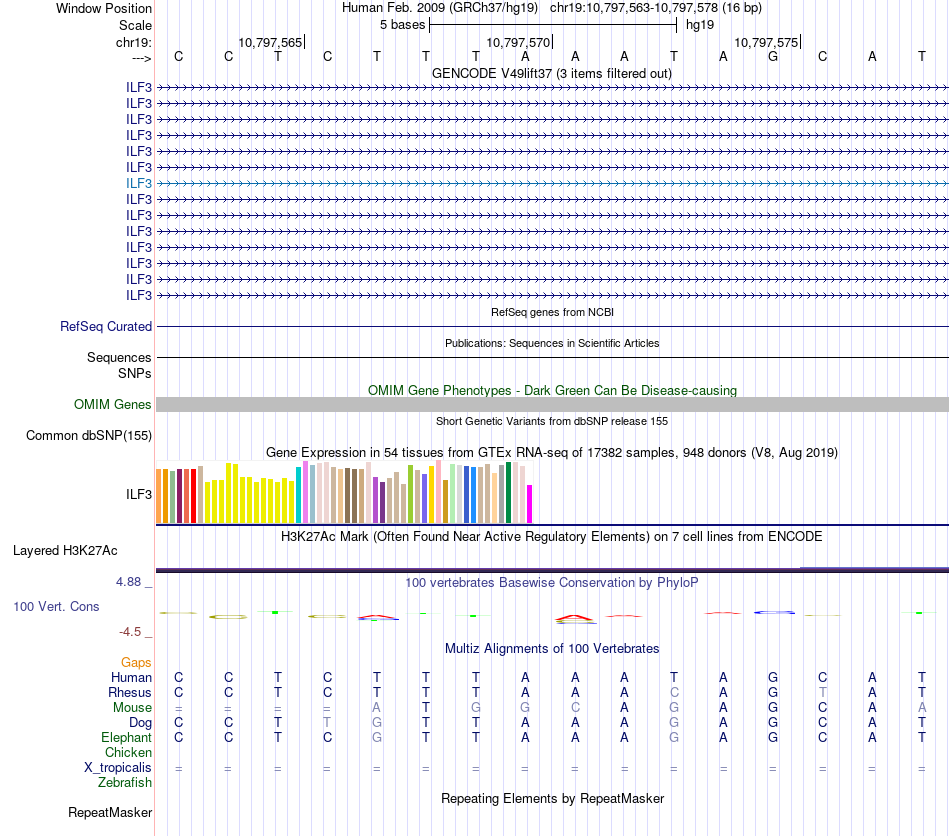This screenshot has height=836, width=950.
Task: Click 'Repeating Elements by RepeatMasker' title
Action: pos(552,798)
